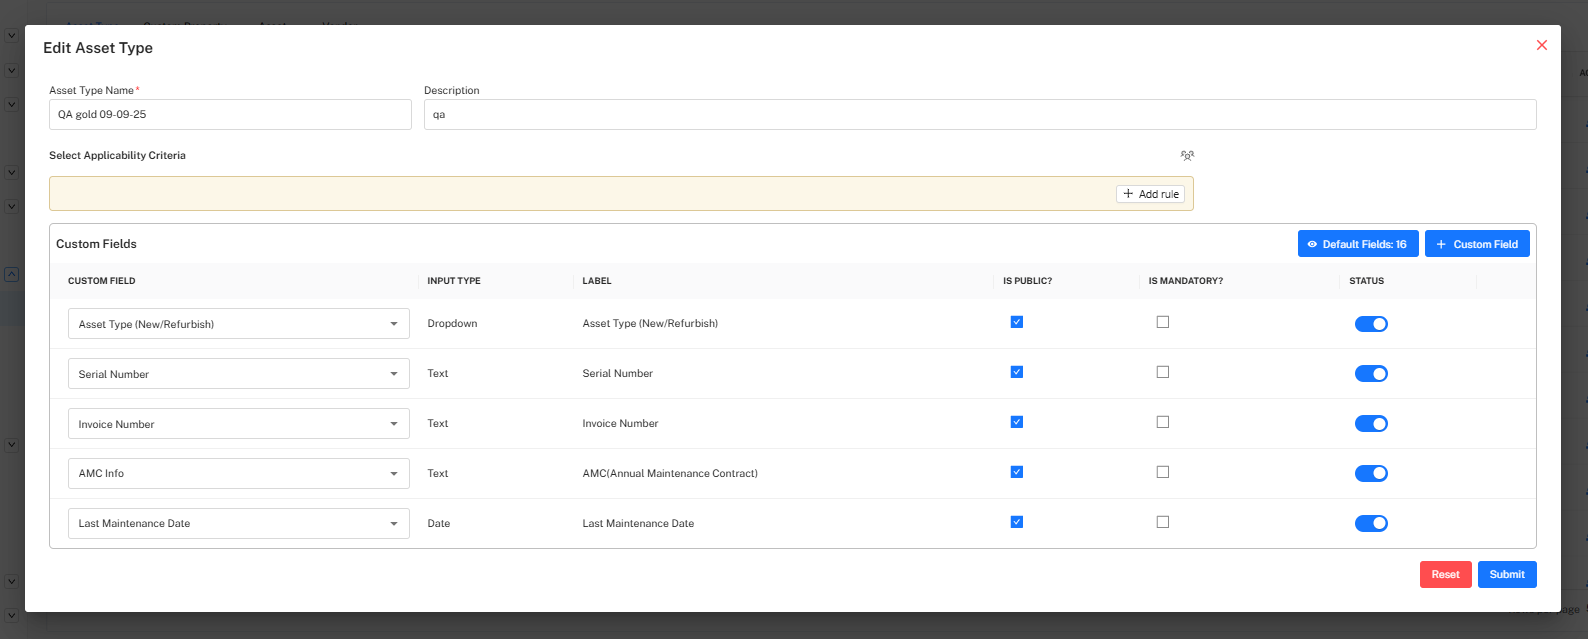
Task: Click the IS MANDATORY? column header
Action: click(1186, 281)
